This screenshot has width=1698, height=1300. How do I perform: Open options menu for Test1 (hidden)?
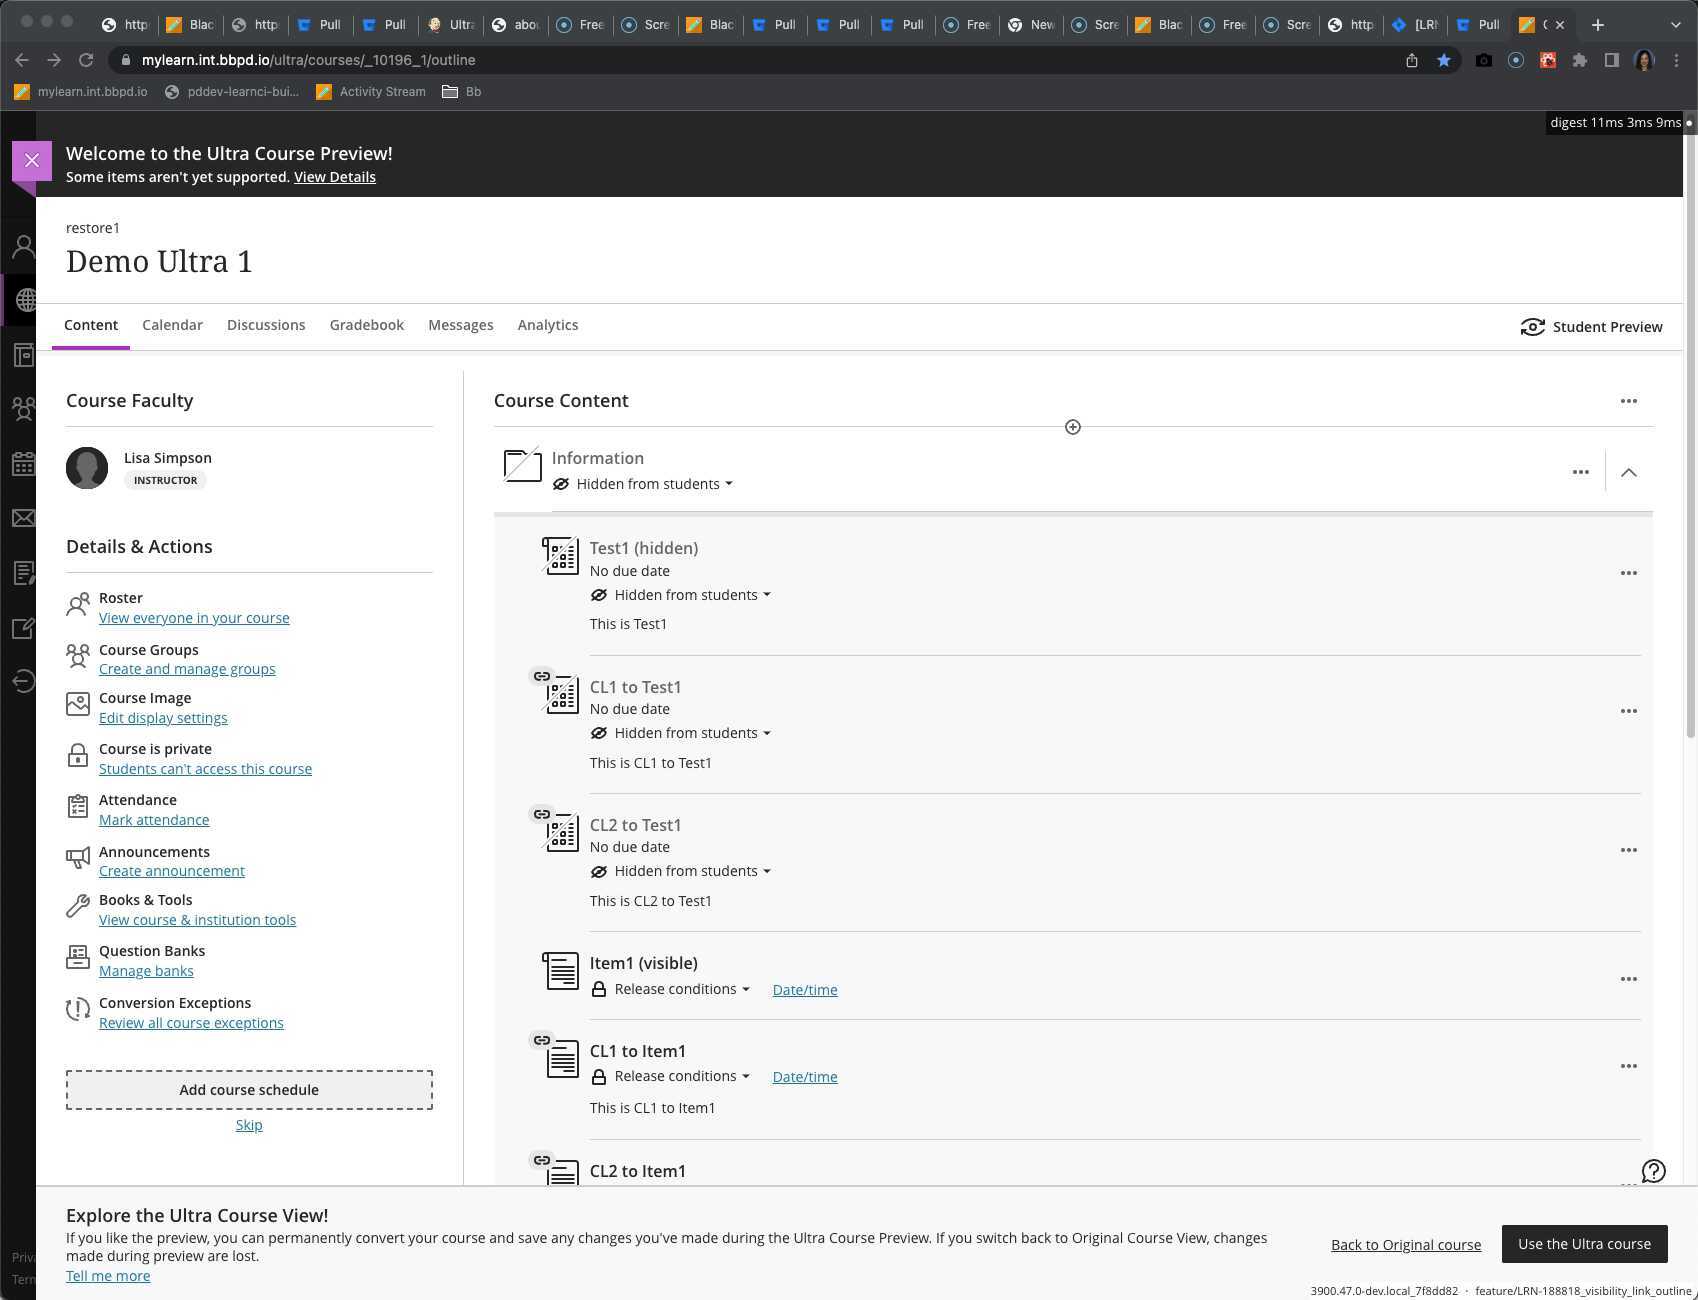(x=1628, y=573)
